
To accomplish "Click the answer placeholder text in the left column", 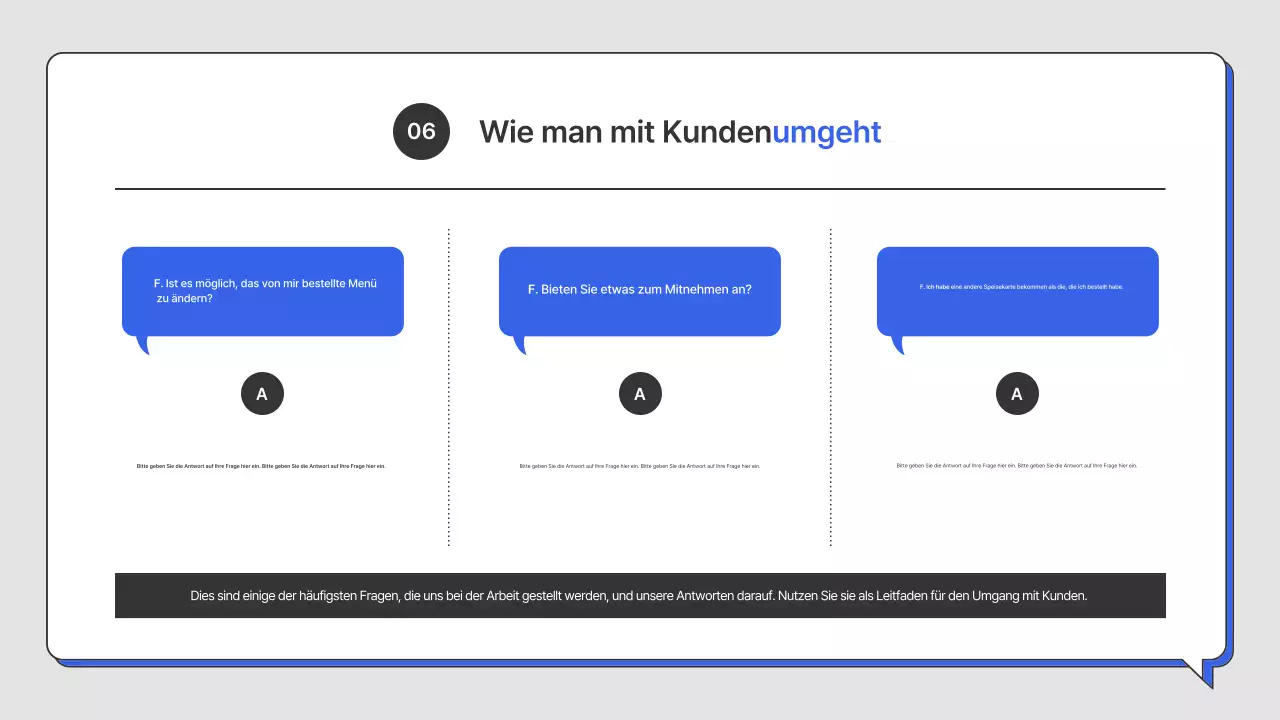I will [262, 465].
